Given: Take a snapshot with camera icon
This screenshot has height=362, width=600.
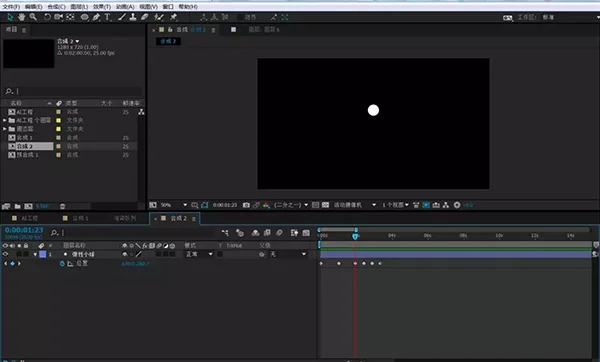Looking at the screenshot, I should coord(246,205).
